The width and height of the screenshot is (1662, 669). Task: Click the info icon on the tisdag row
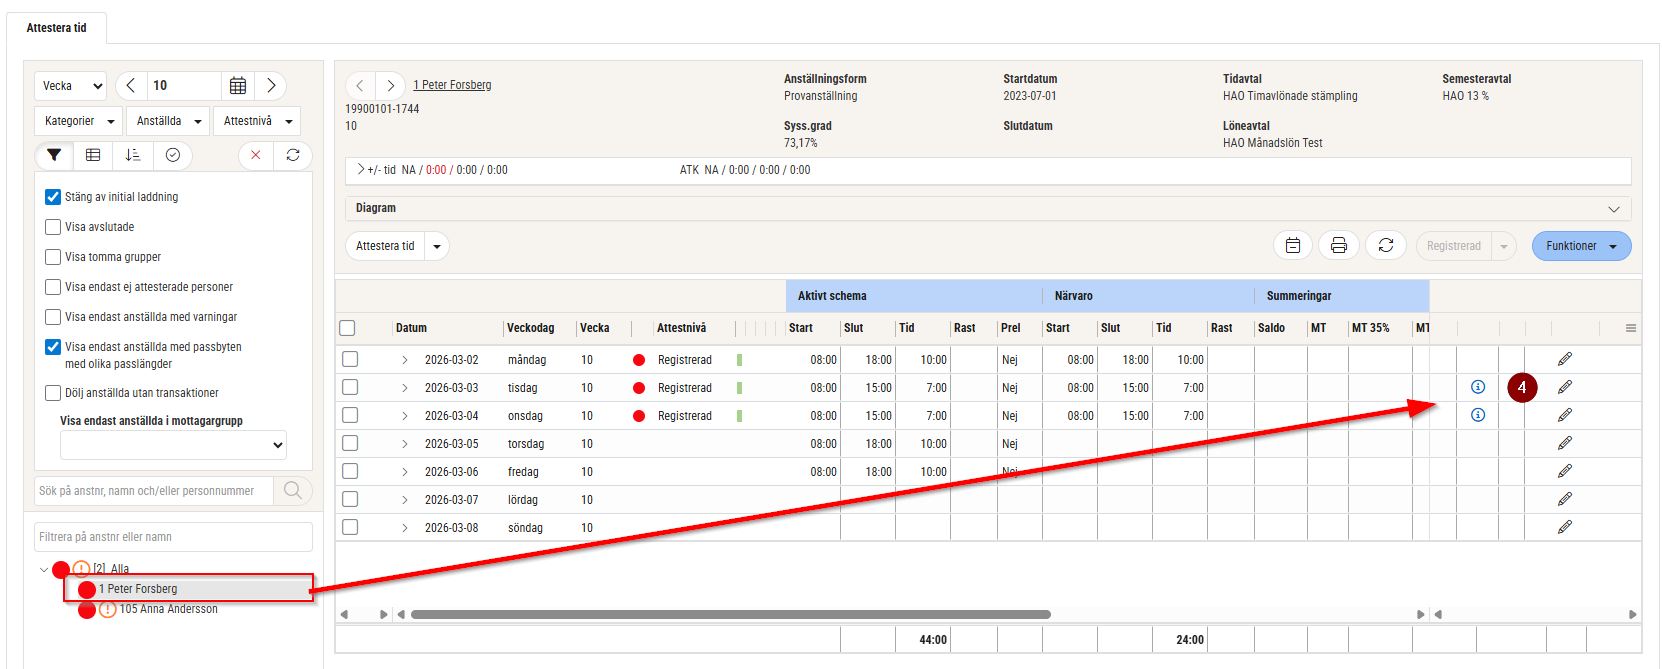tap(1478, 387)
